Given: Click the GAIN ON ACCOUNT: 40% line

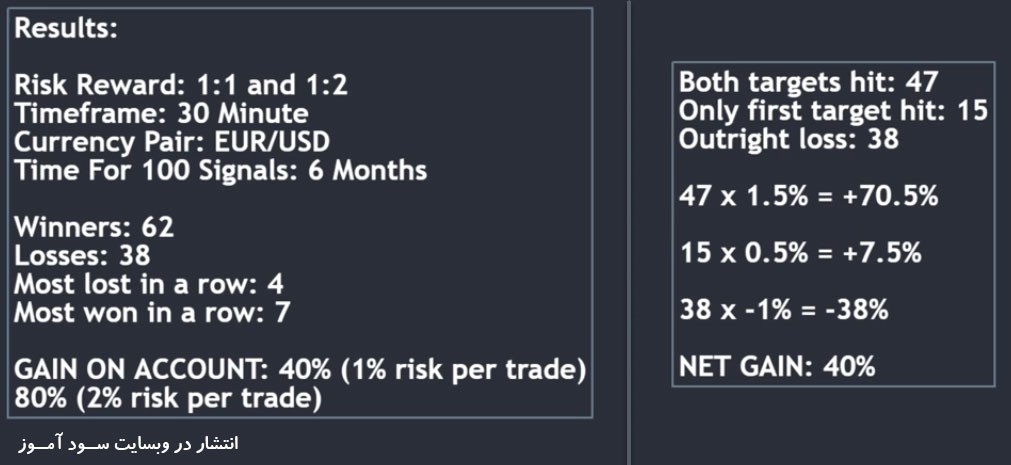Looking at the screenshot, I should pos(300,370).
